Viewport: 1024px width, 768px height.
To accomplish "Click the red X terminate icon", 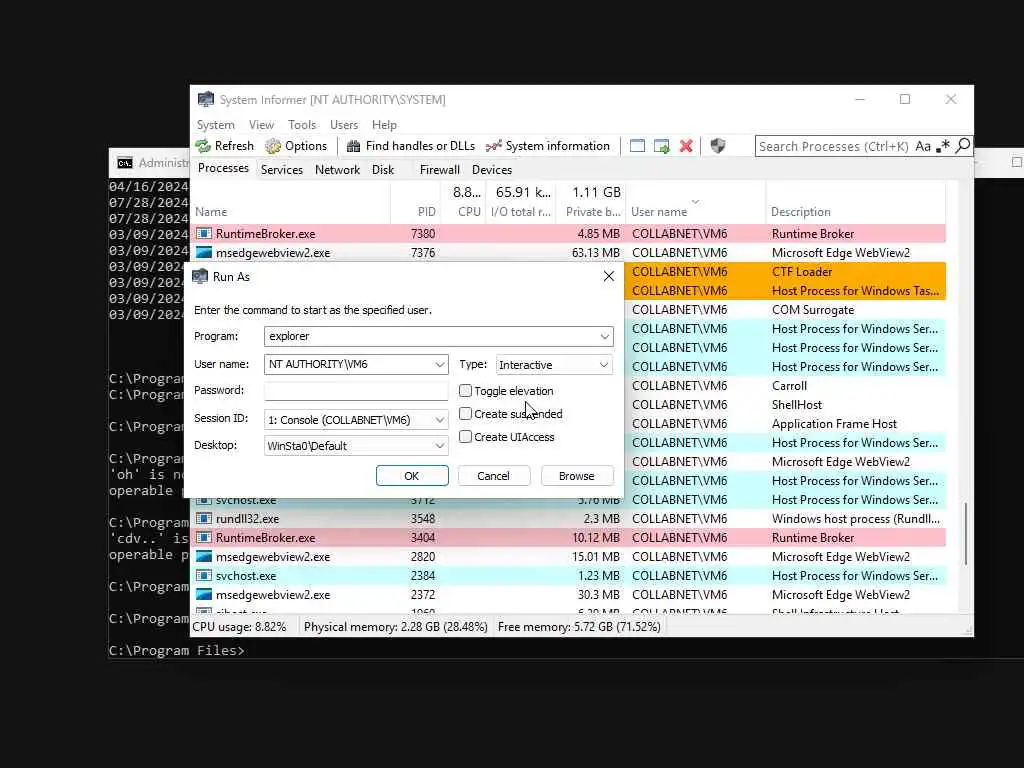I will [686, 146].
